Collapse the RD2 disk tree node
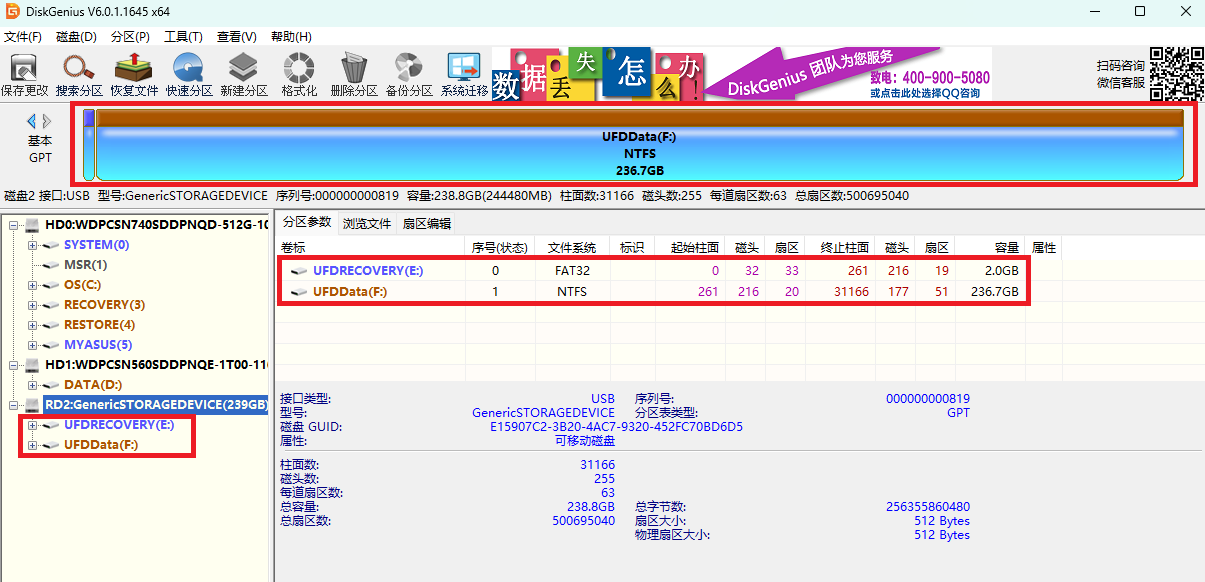 (13, 405)
